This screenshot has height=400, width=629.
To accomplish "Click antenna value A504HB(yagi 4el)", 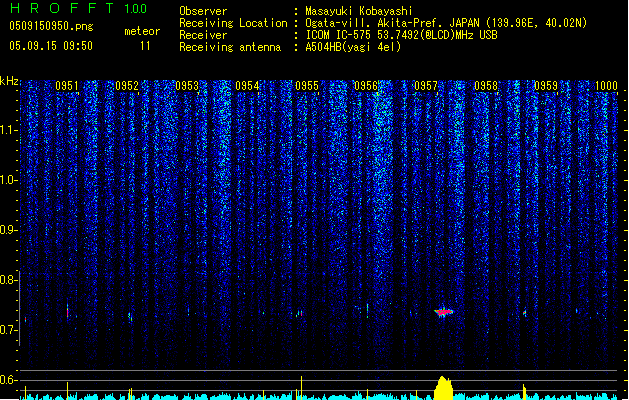I will [353, 47].
